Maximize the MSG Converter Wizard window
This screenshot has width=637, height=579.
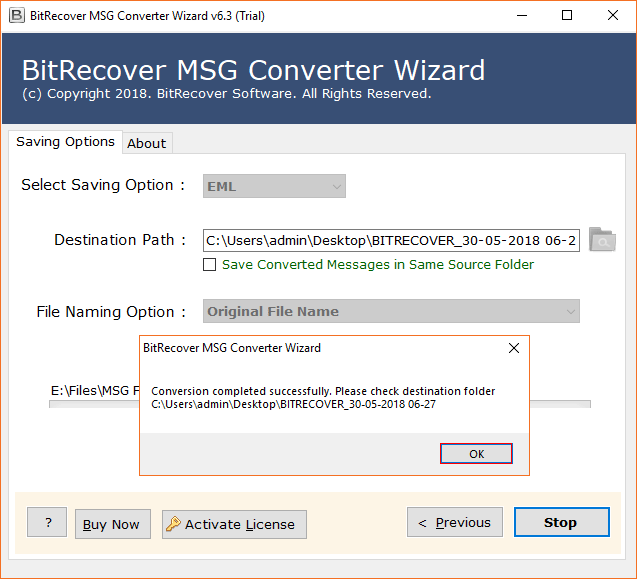pos(567,15)
